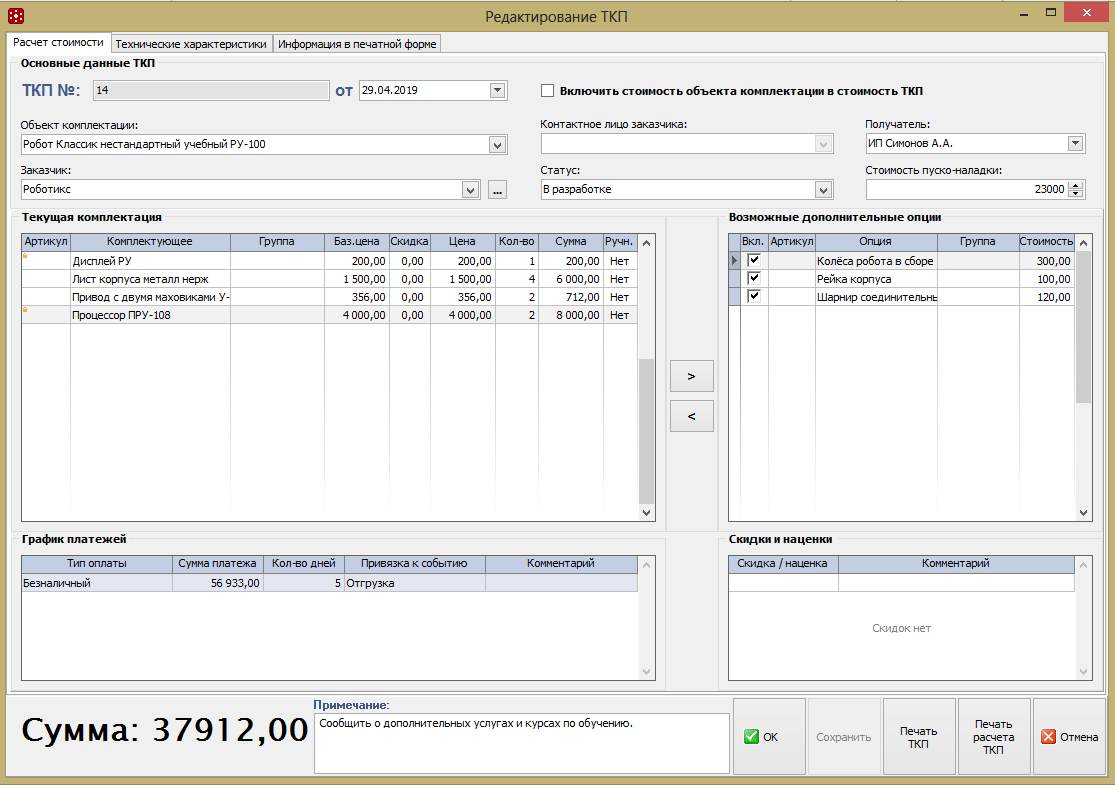Click Нет in Ручн. column for Процессор

tap(619, 315)
